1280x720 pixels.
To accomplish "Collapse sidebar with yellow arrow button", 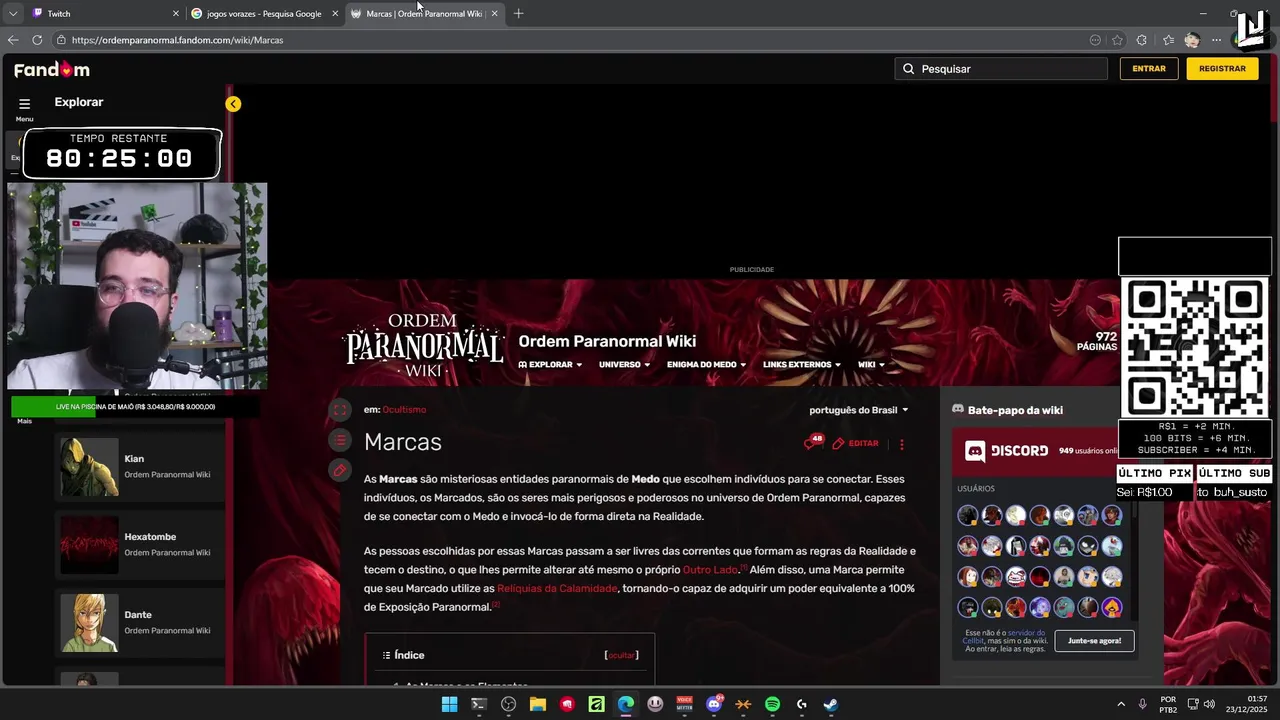I will pyautogui.click(x=233, y=104).
